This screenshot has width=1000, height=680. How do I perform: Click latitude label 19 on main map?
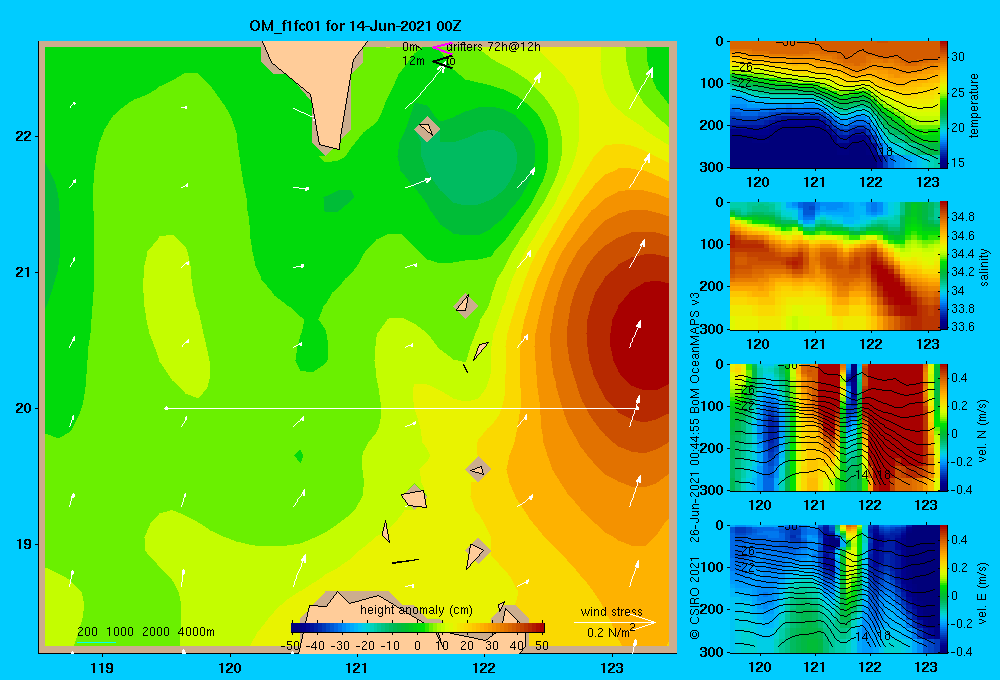coord(23,544)
